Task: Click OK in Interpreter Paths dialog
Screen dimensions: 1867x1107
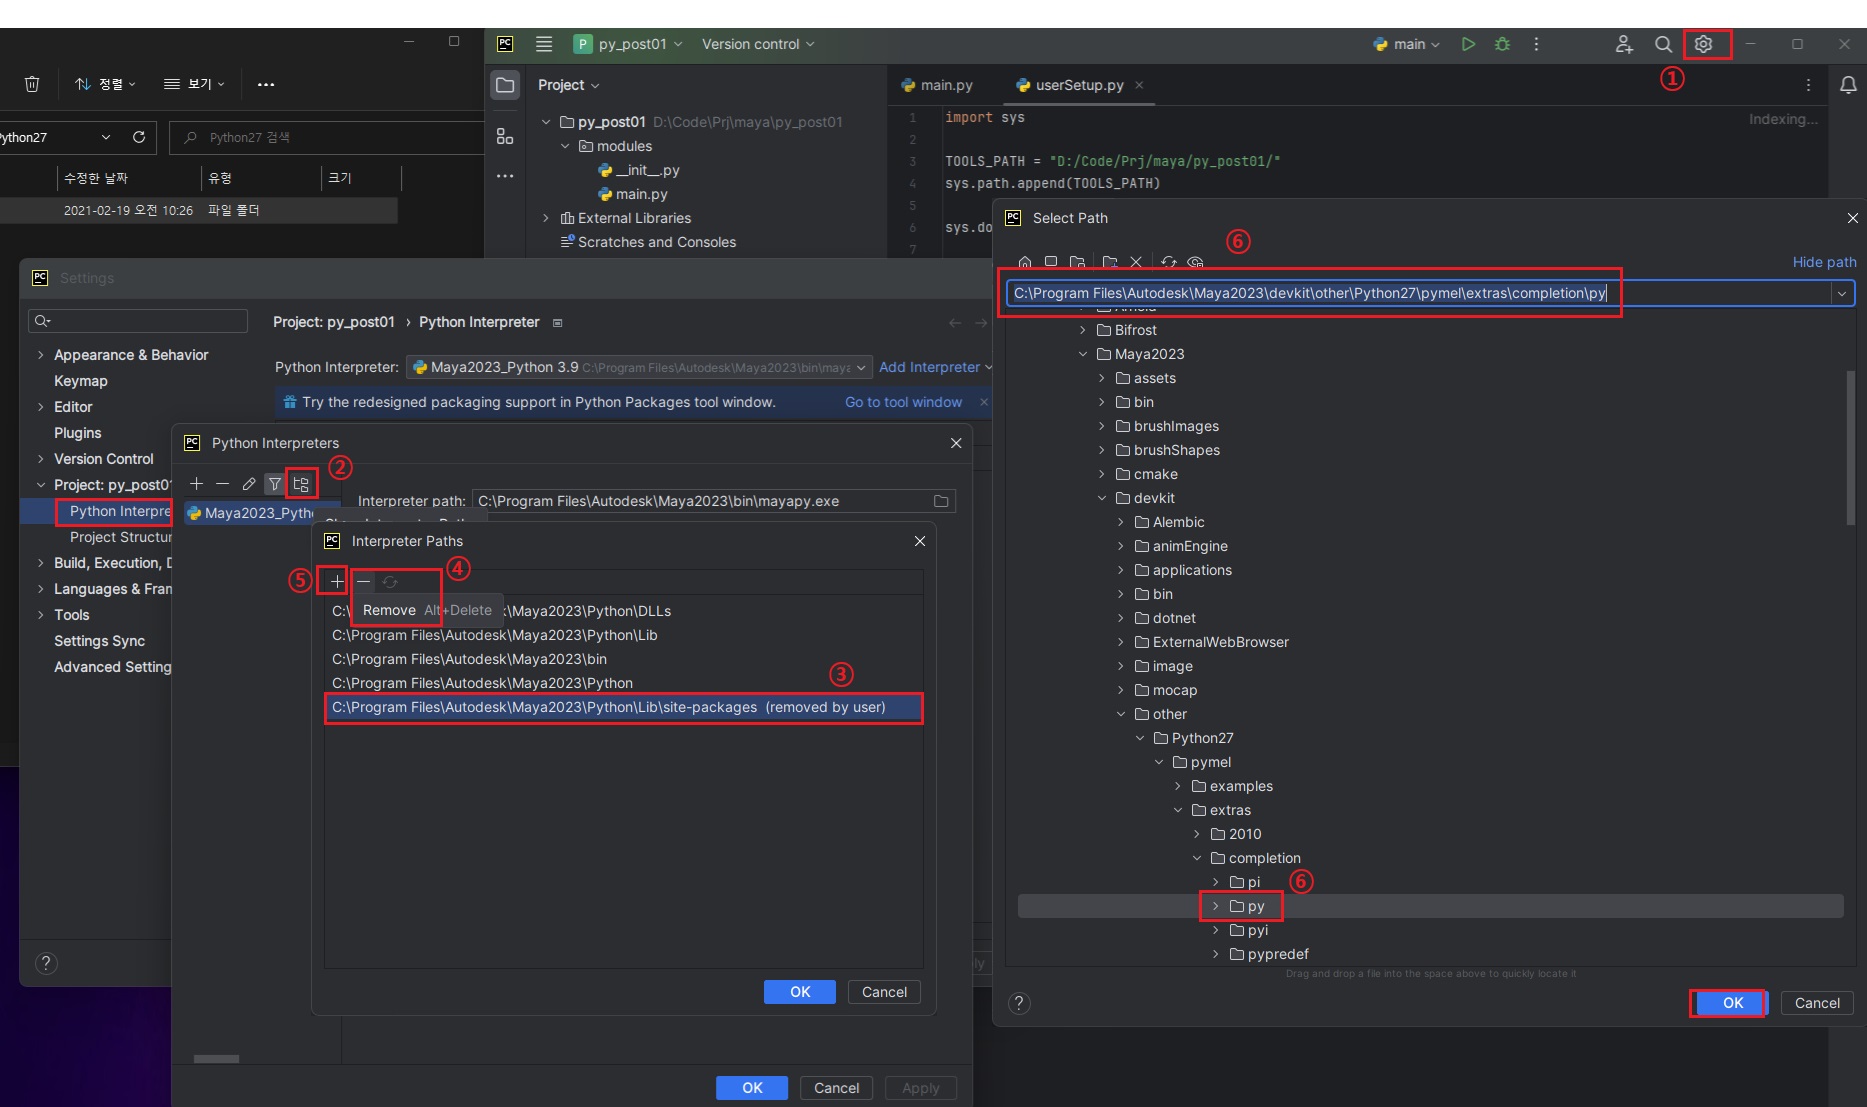Action: pyautogui.click(x=800, y=992)
